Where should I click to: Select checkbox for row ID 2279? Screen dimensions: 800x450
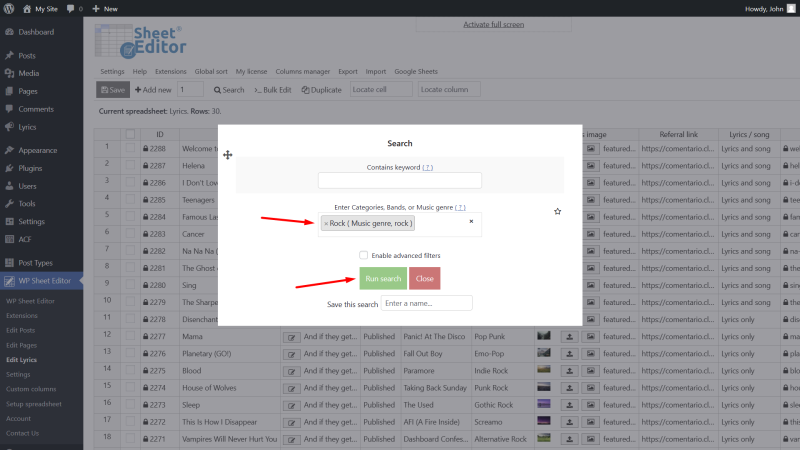click(130, 302)
